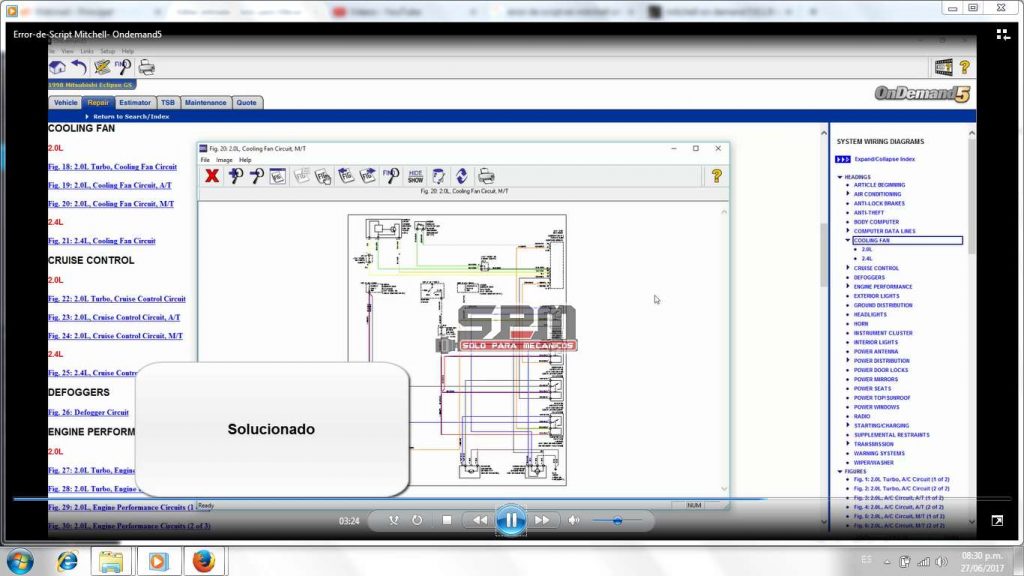Select 2.4L under COOLING FAN index

pos(867,259)
